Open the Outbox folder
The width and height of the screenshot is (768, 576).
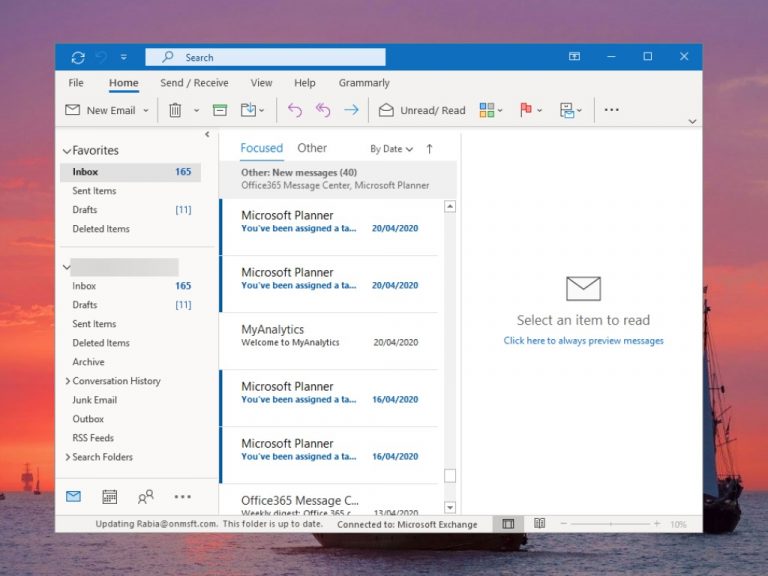pyautogui.click(x=88, y=419)
